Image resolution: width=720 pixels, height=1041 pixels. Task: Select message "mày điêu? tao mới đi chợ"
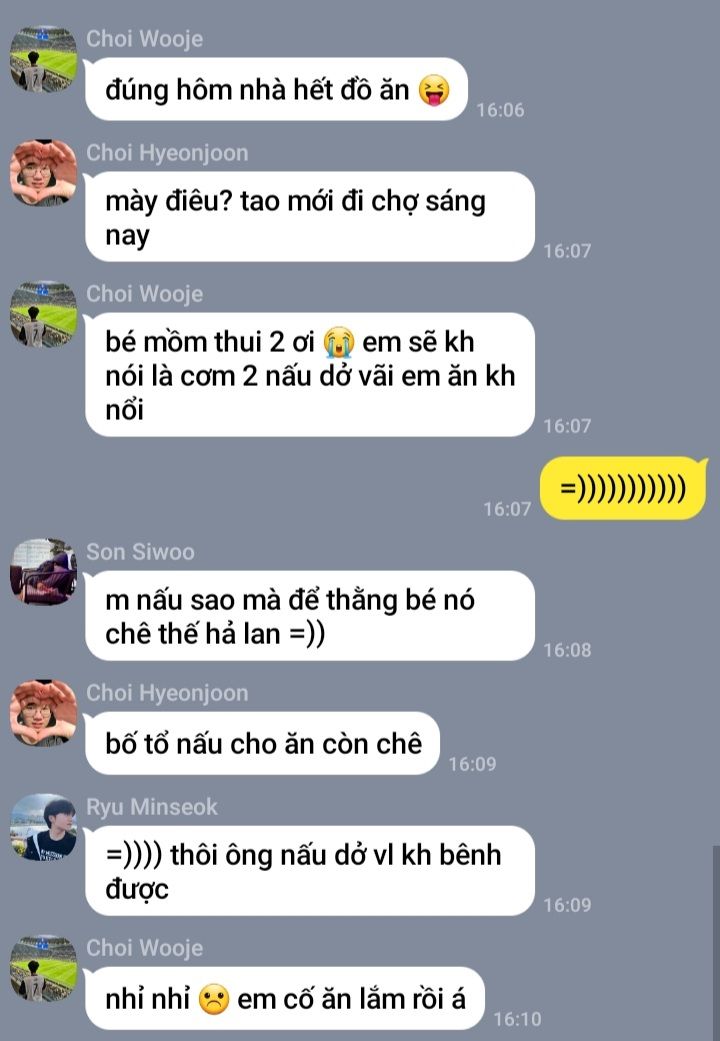pos(310,217)
